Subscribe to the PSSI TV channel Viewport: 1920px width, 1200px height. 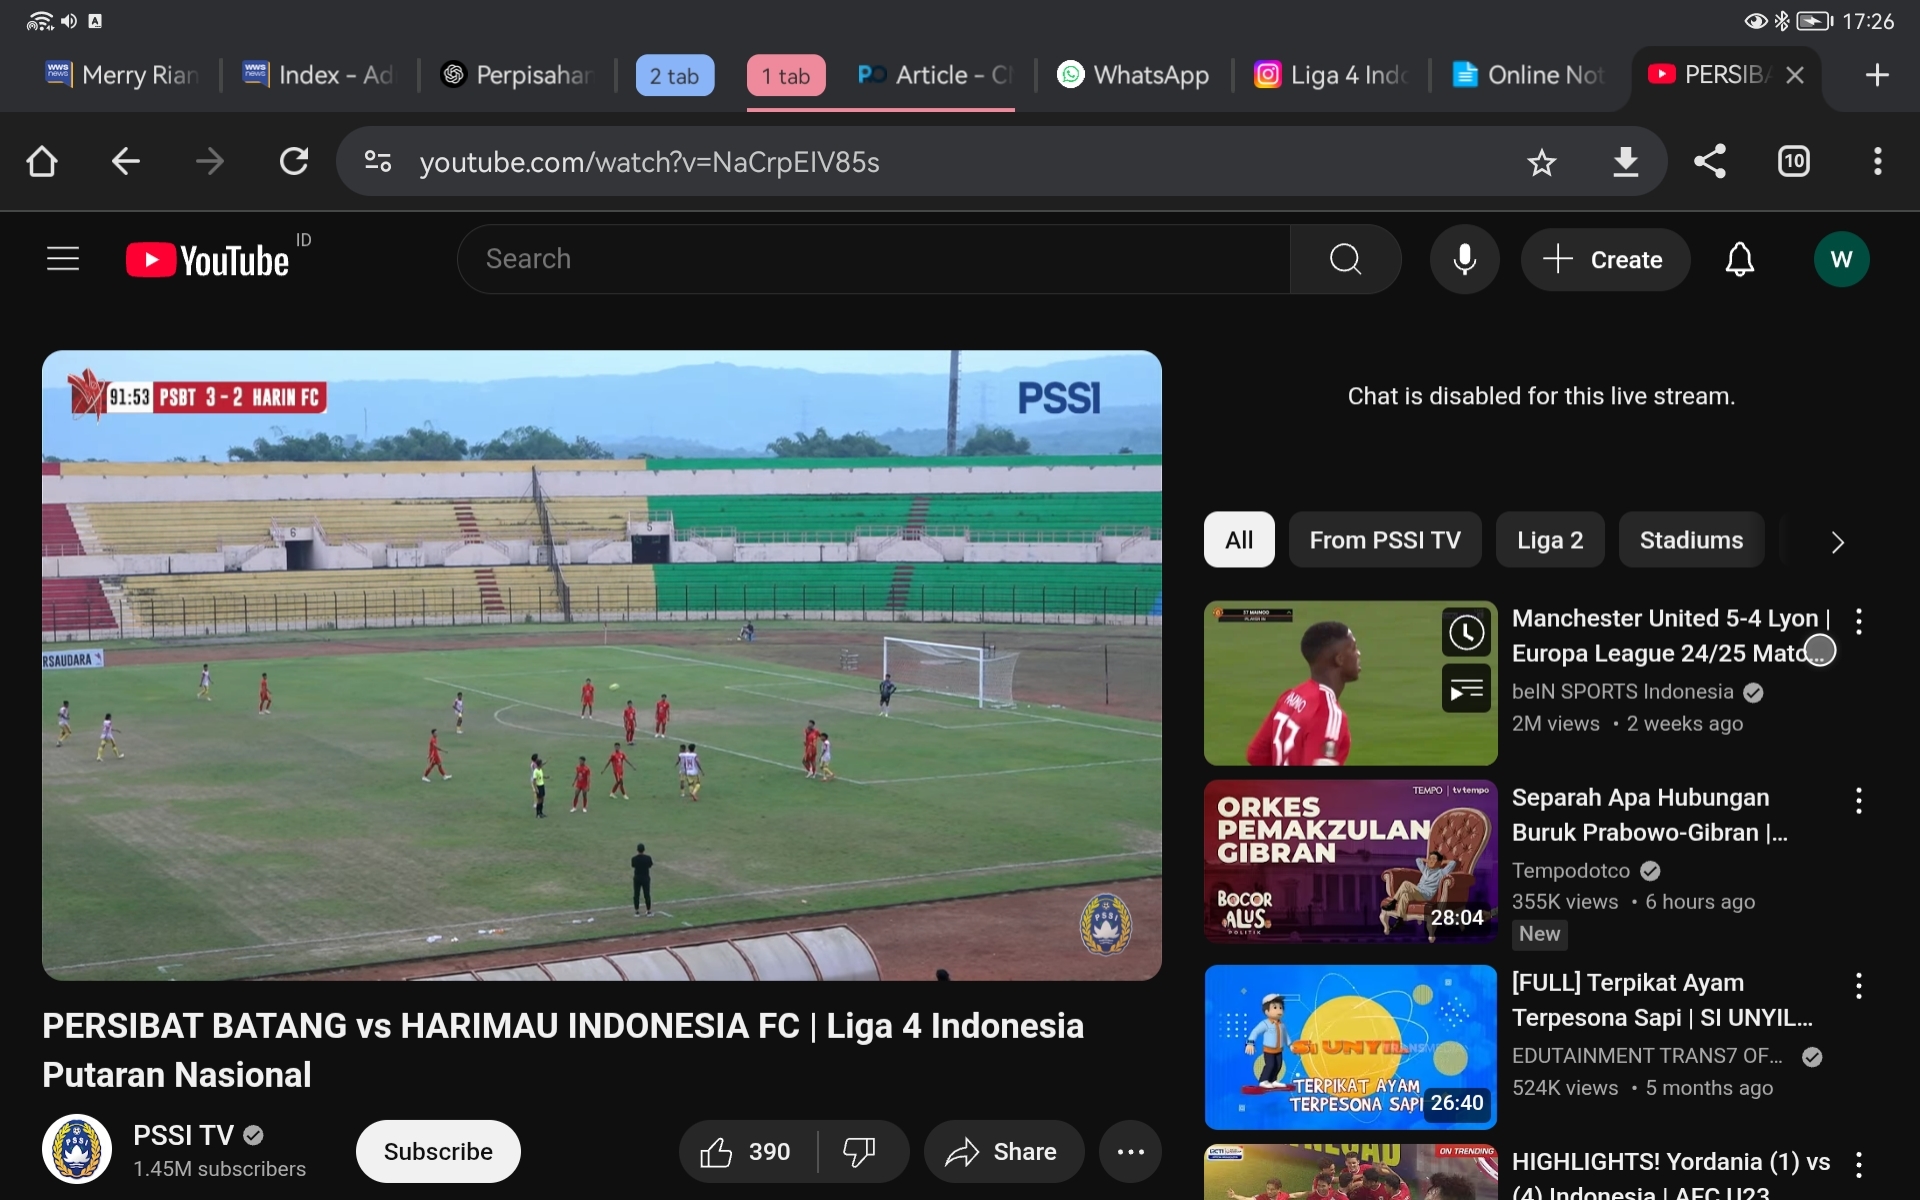[437, 1151]
